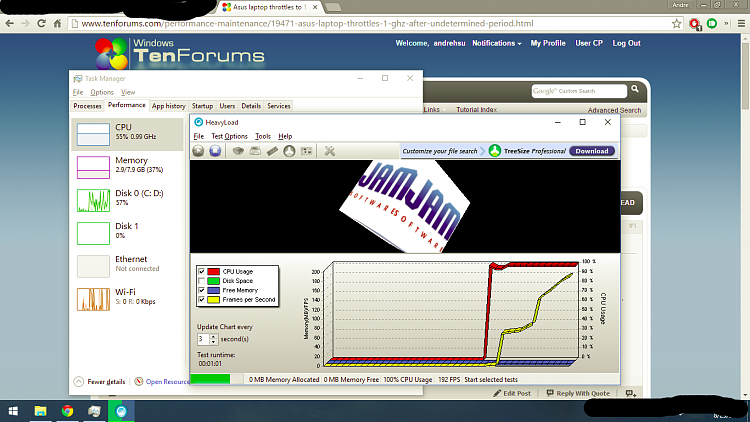Open HeavyLoad Test Options menu
This screenshot has height=422, width=750.
click(229, 136)
